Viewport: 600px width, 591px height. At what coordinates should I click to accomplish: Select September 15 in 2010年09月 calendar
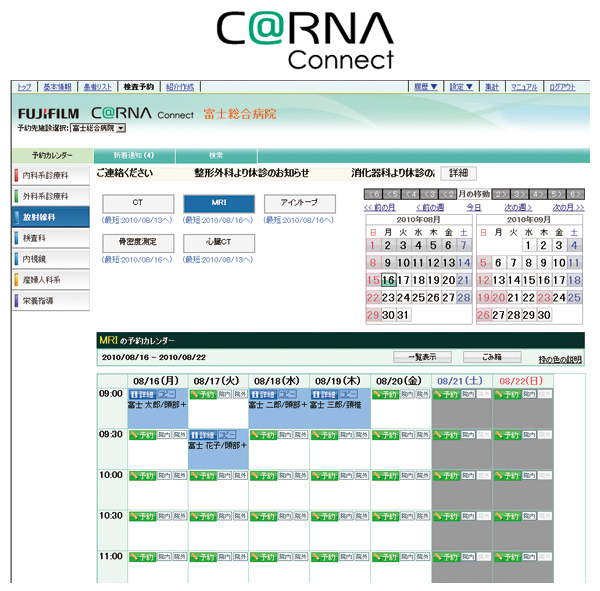point(529,280)
